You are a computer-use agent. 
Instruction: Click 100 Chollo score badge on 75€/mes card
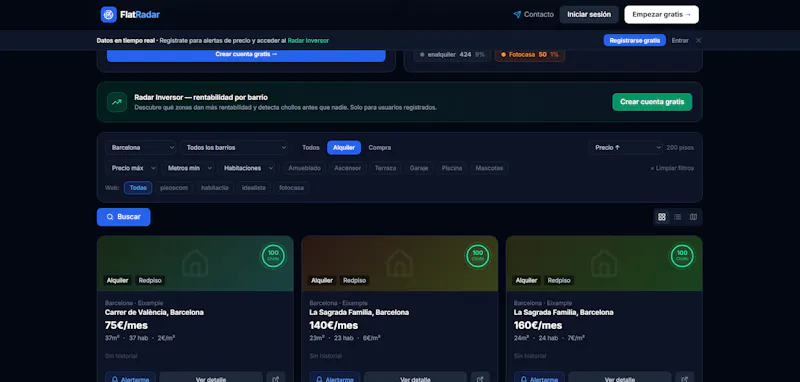pyautogui.click(x=273, y=256)
